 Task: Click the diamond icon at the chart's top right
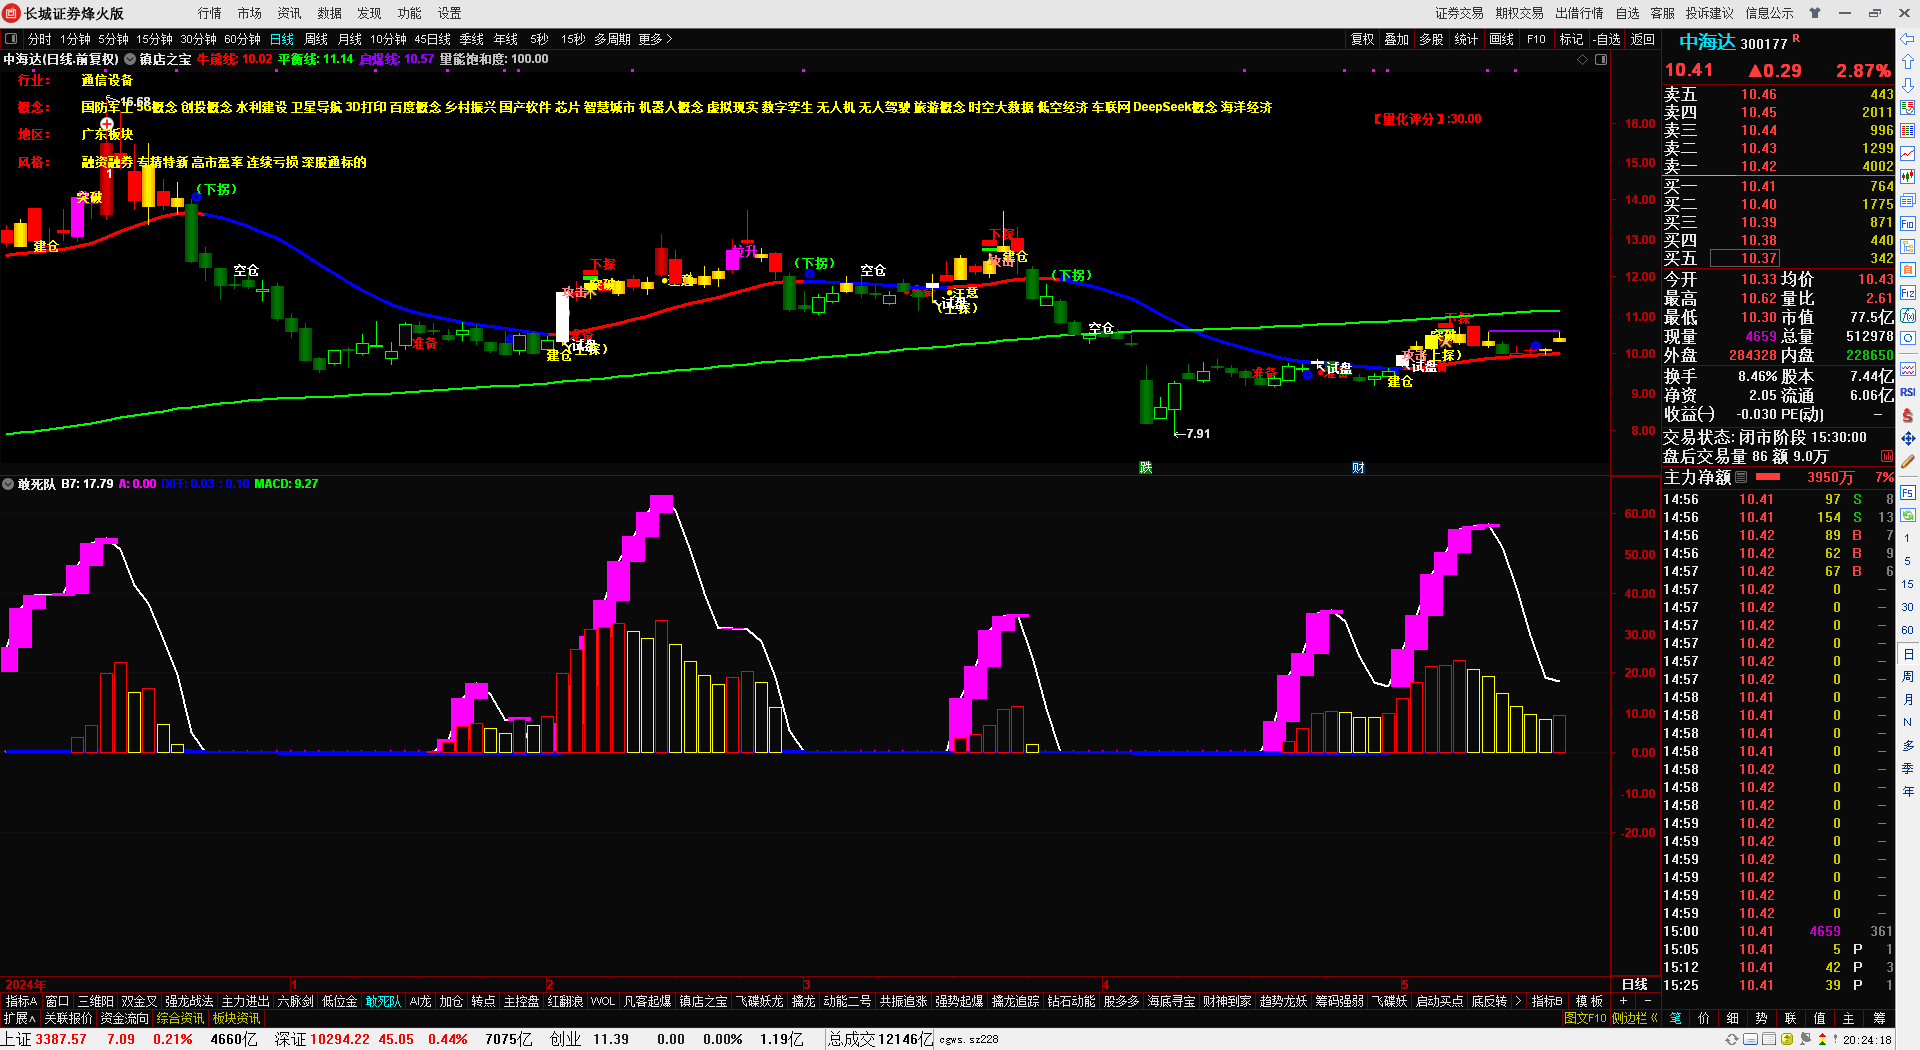[x=1582, y=60]
